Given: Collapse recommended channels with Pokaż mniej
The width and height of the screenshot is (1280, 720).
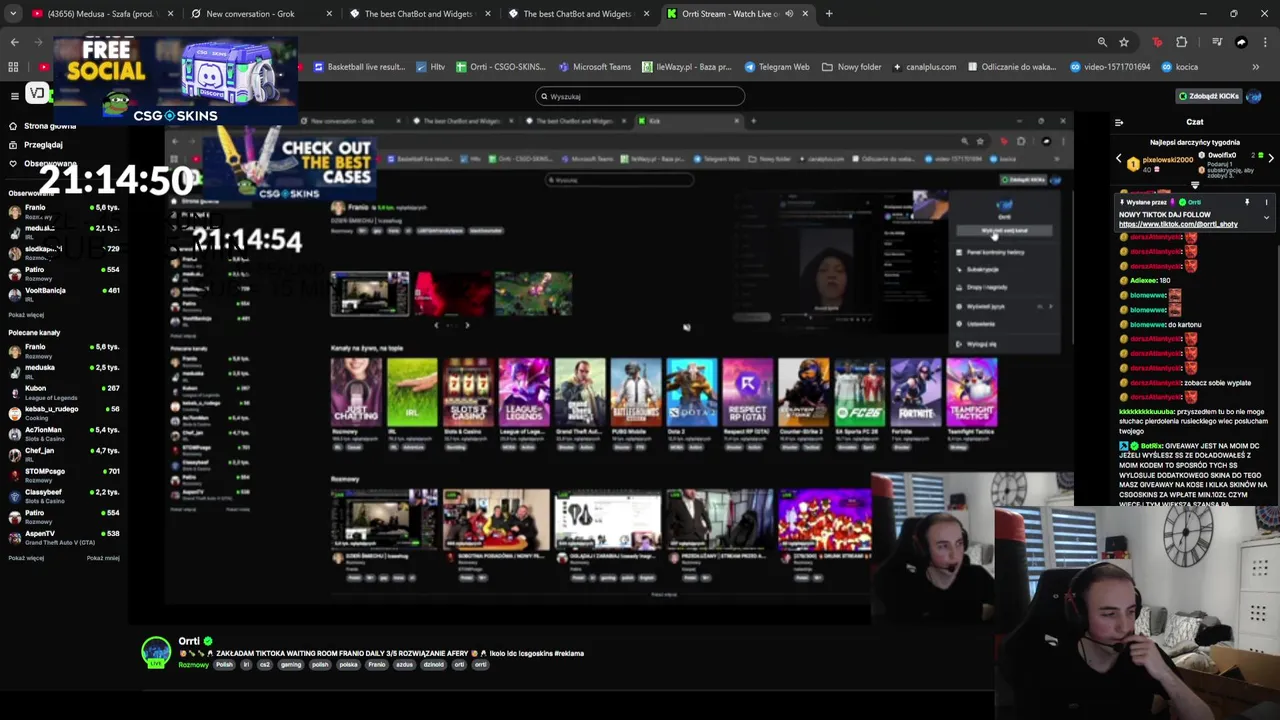Looking at the screenshot, I should 103,558.
